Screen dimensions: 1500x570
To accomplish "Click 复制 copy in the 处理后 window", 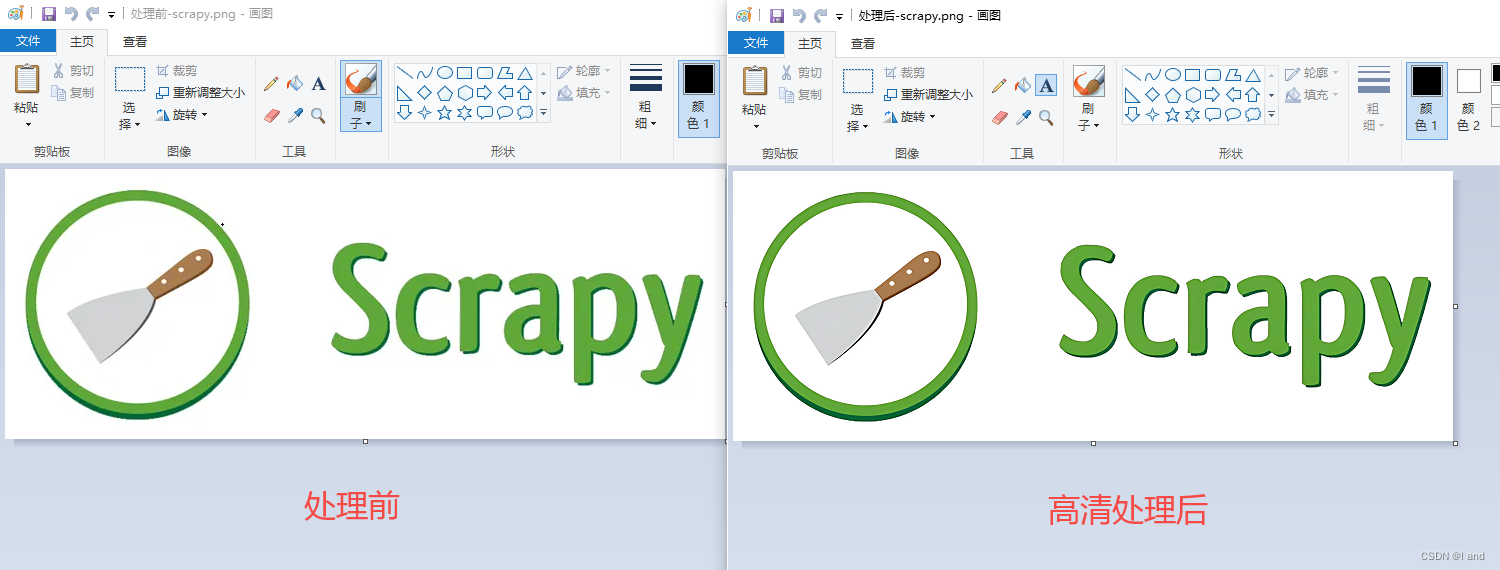I will [x=801, y=95].
